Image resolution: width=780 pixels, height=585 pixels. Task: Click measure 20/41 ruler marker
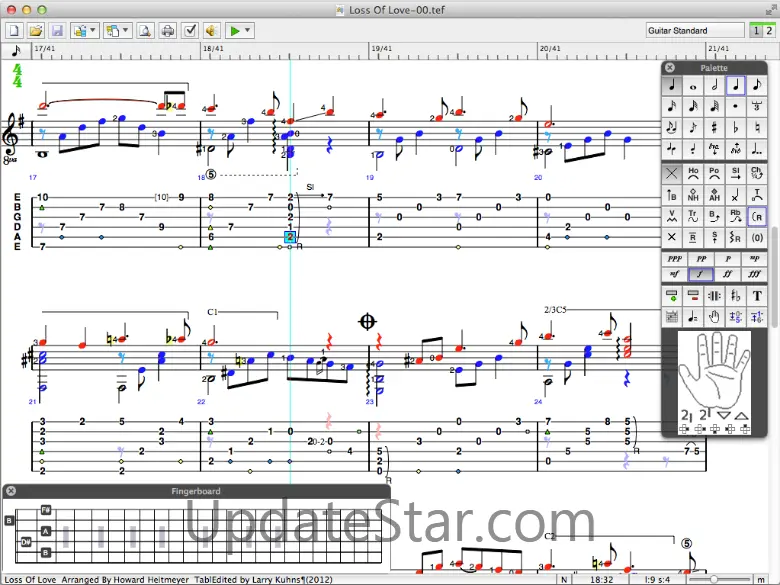click(550, 49)
